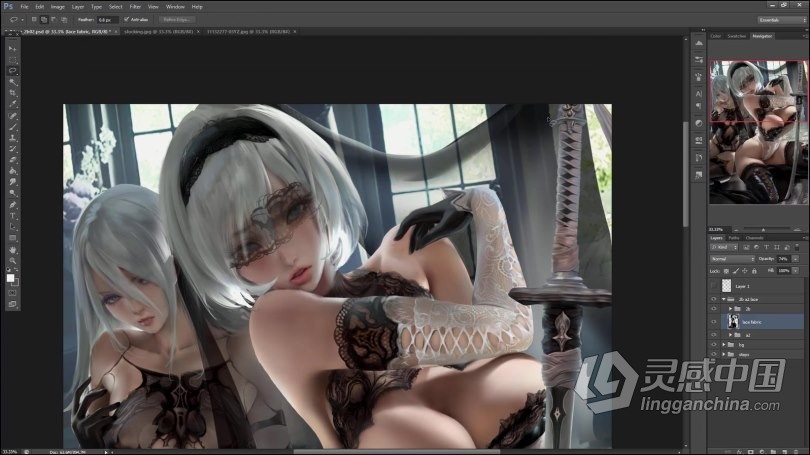This screenshot has width=810, height=455.
Task: Select the Hand tool
Action: pos(12,249)
